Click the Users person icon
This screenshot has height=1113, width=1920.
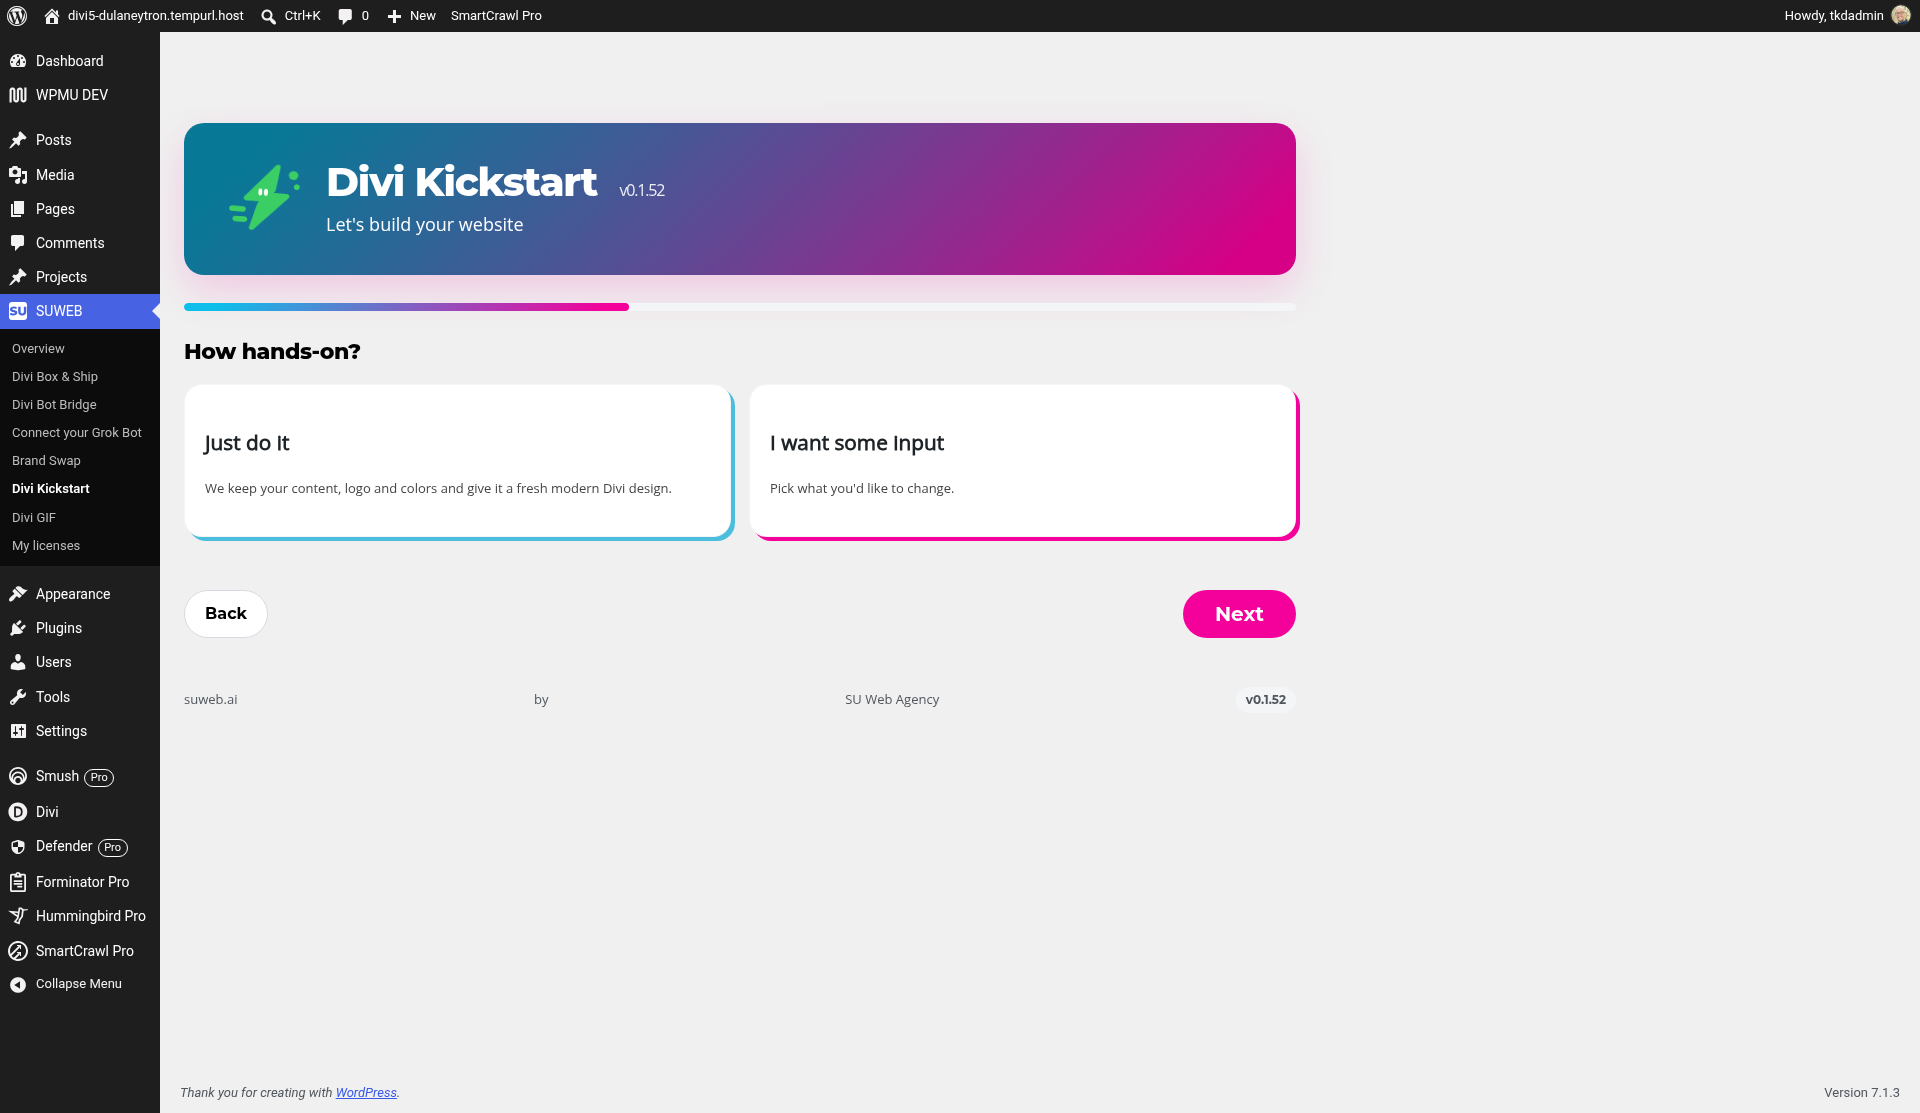pos(18,662)
